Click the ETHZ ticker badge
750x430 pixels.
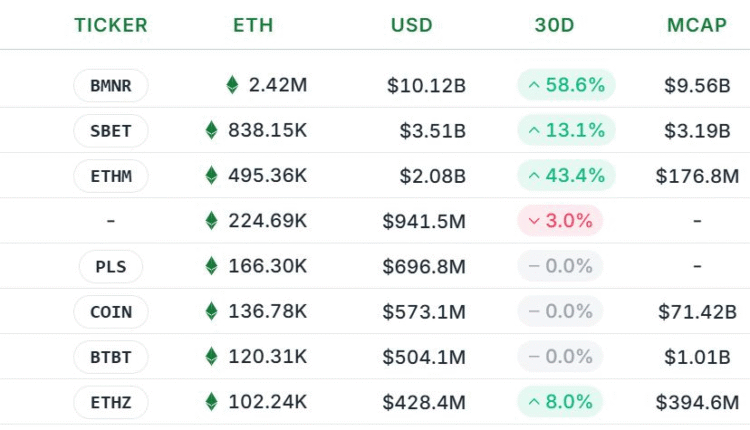click(x=110, y=402)
